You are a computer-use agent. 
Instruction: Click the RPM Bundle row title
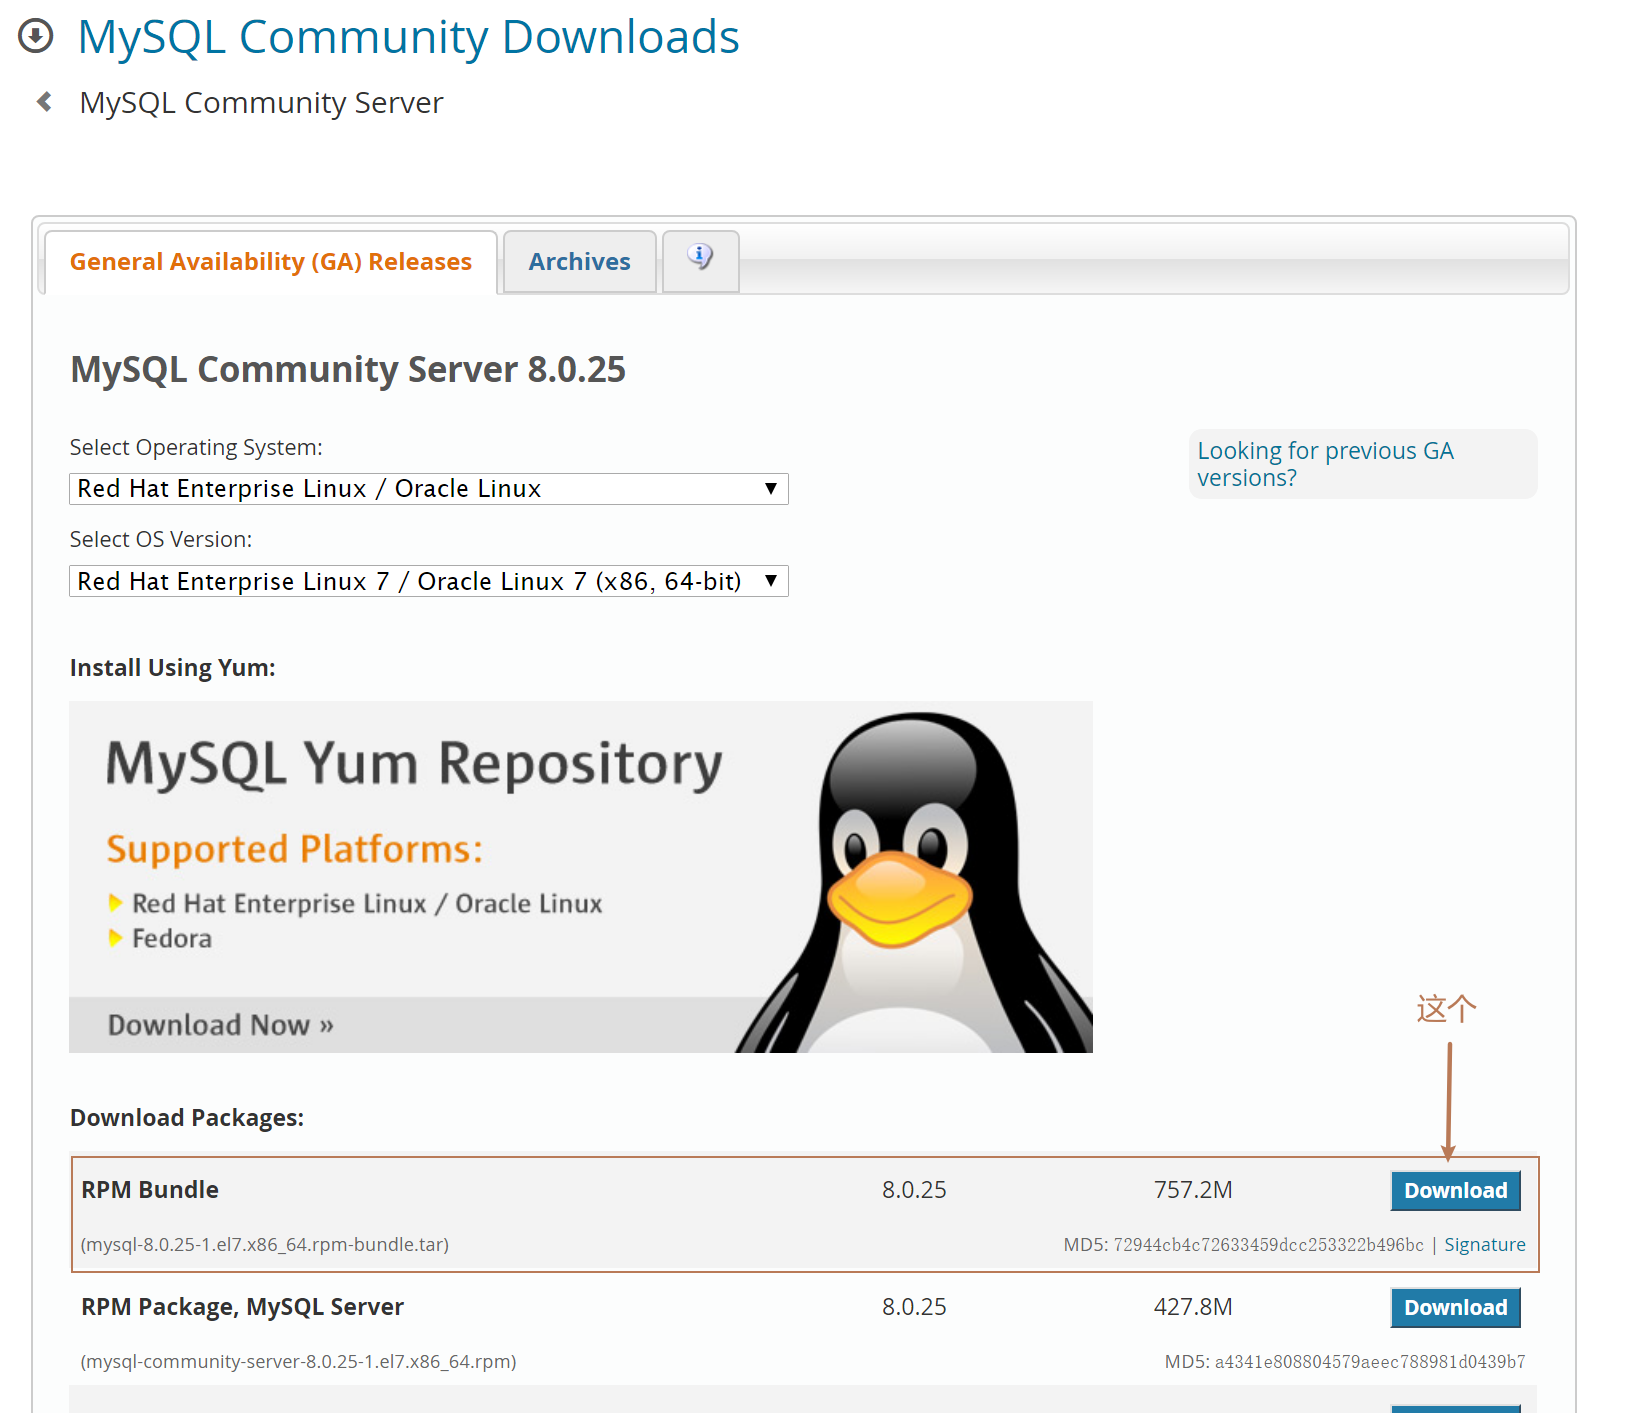click(x=150, y=1190)
